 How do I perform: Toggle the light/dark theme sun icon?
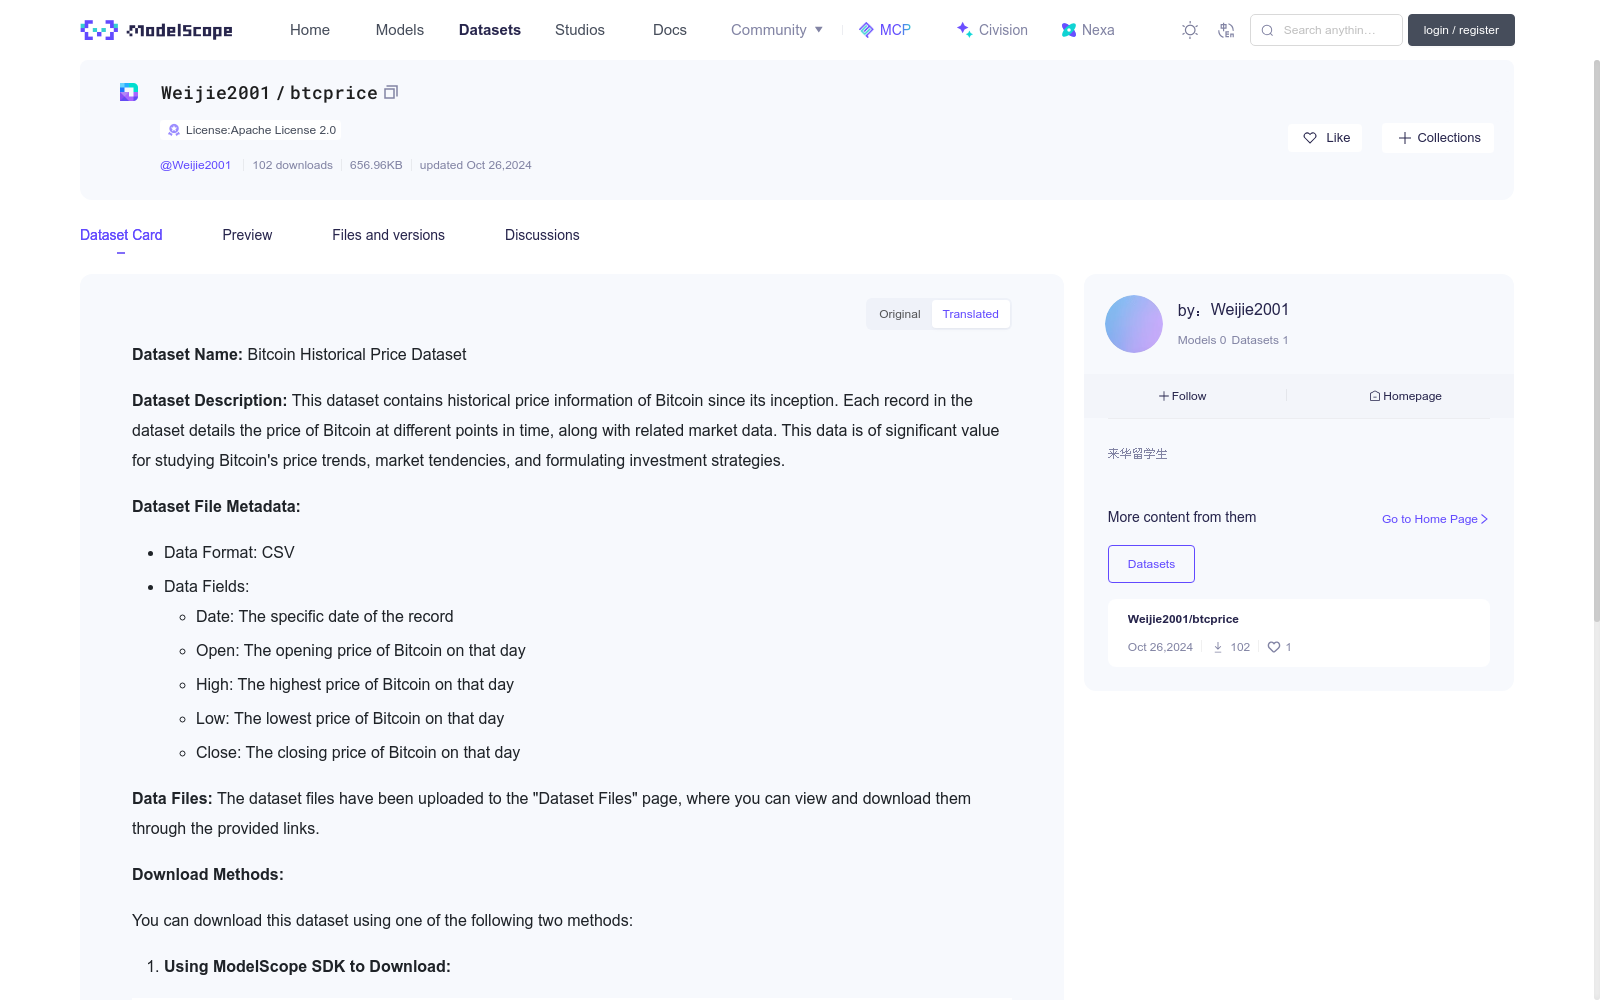[1190, 30]
